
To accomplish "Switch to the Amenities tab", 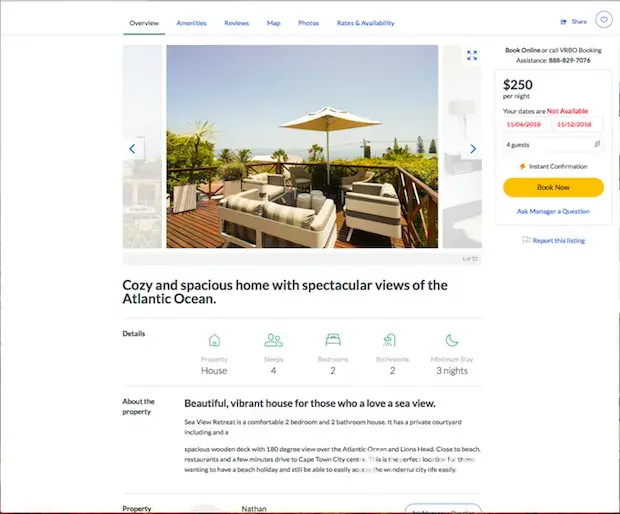I will tap(191, 22).
